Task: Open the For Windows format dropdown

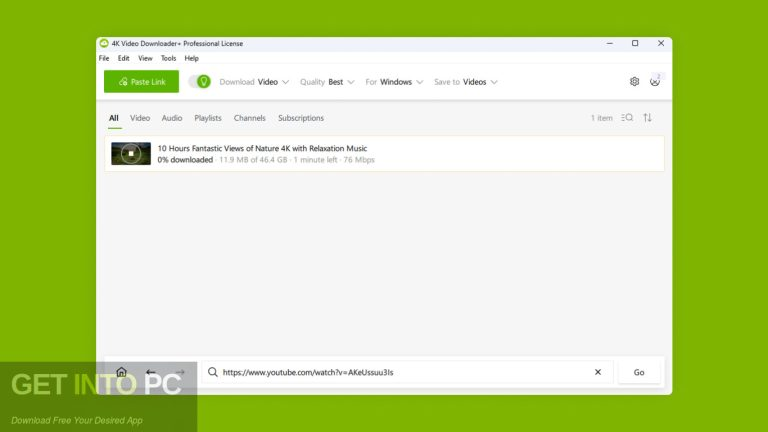Action: coord(394,82)
